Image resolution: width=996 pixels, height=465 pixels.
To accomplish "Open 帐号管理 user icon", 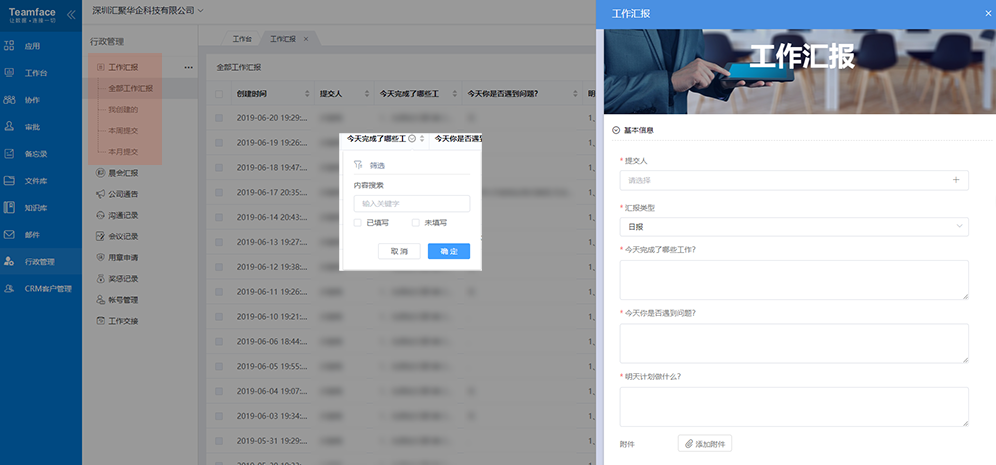I will click(x=100, y=300).
